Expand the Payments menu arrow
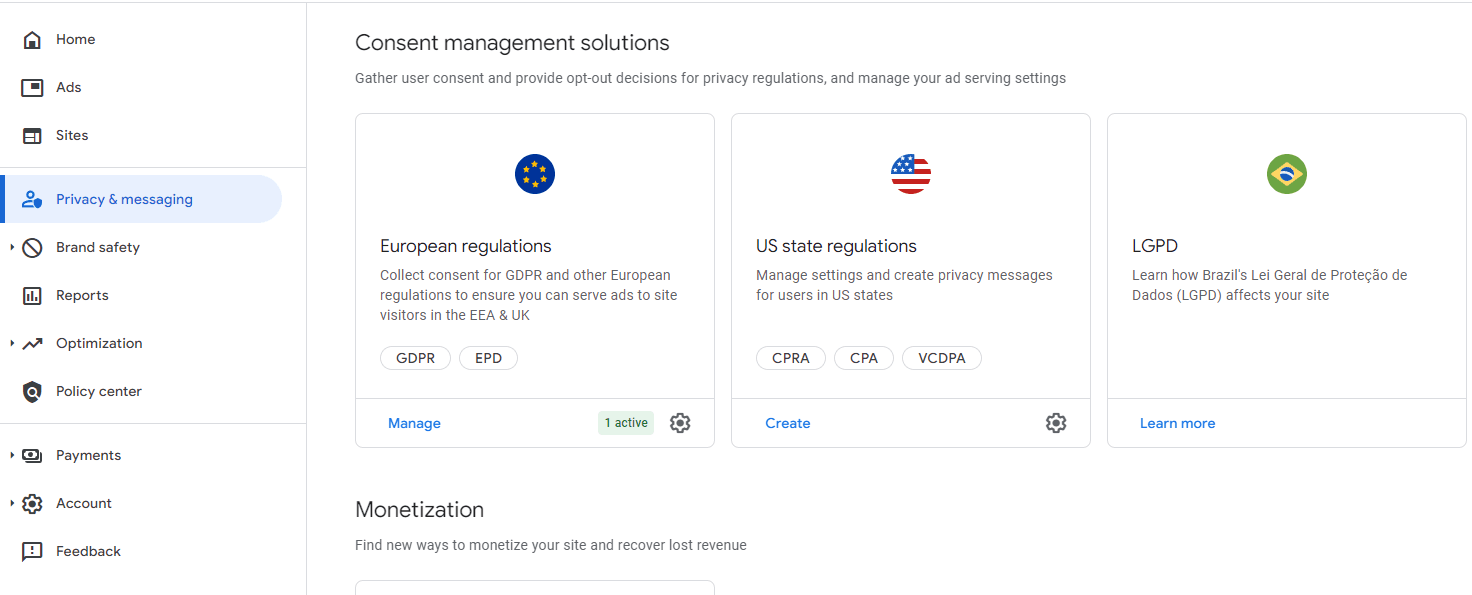This screenshot has width=1472, height=595. (x=12, y=456)
